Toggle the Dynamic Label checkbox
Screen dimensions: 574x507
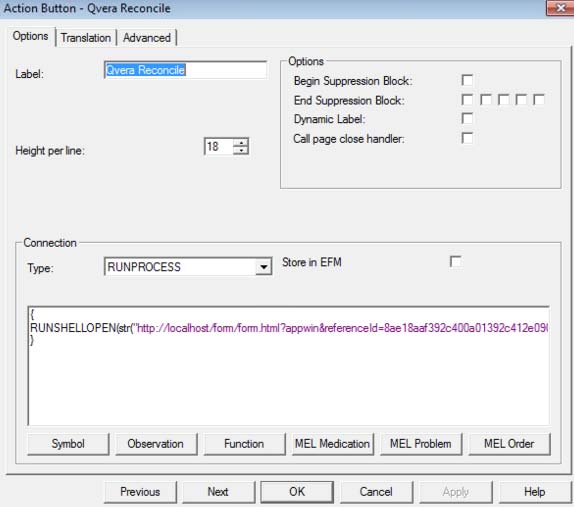467,119
